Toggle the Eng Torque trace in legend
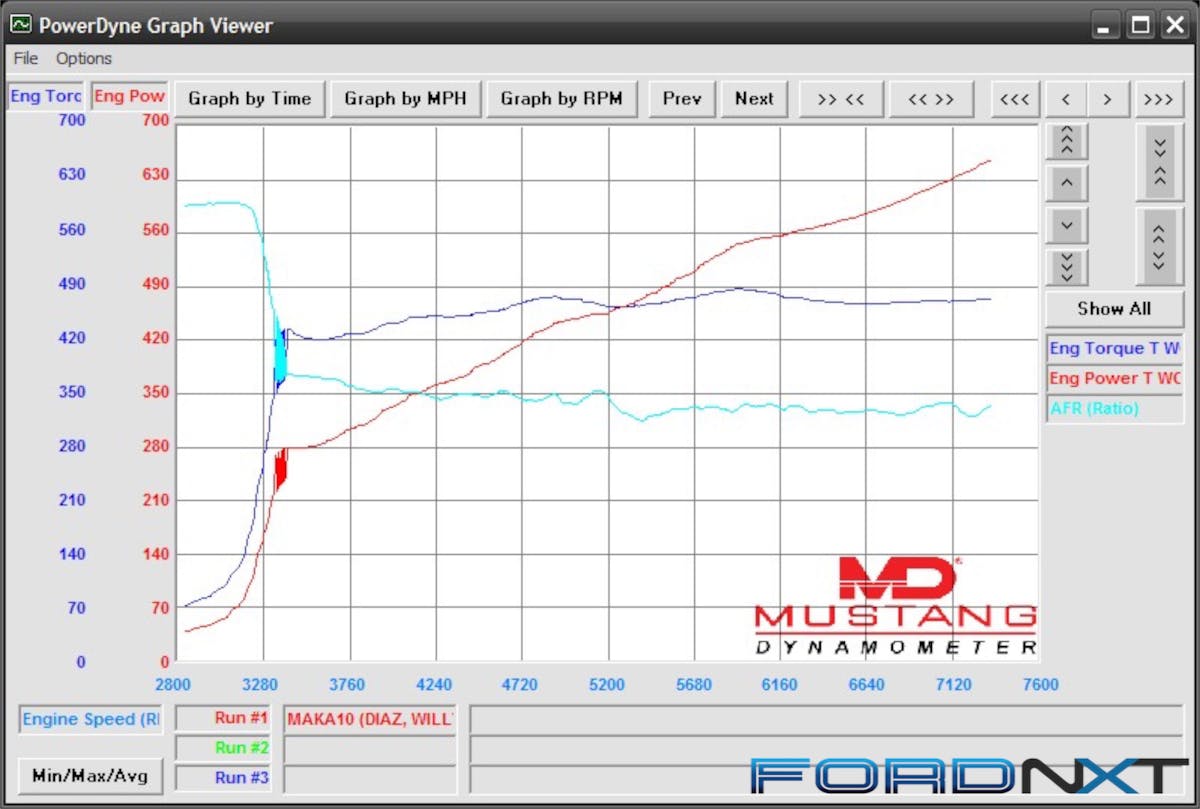The height and width of the screenshot is (809, 1200). point(1114,348)
